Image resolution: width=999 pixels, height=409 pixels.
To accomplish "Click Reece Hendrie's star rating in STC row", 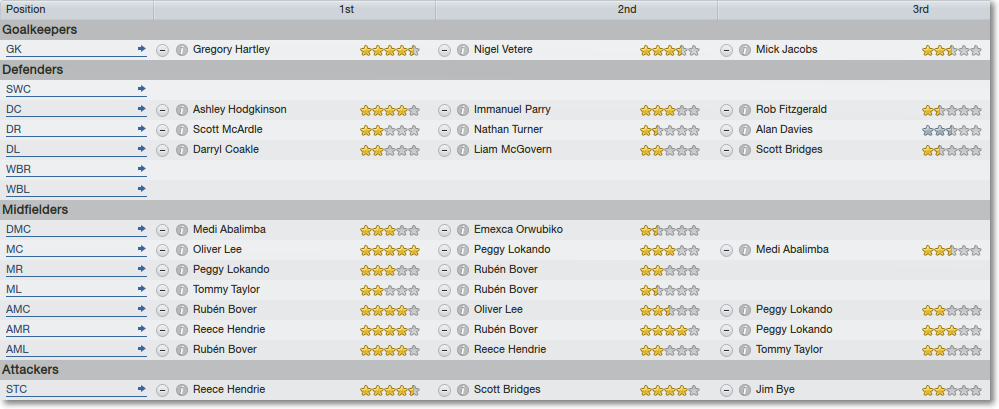I will 390,391.
